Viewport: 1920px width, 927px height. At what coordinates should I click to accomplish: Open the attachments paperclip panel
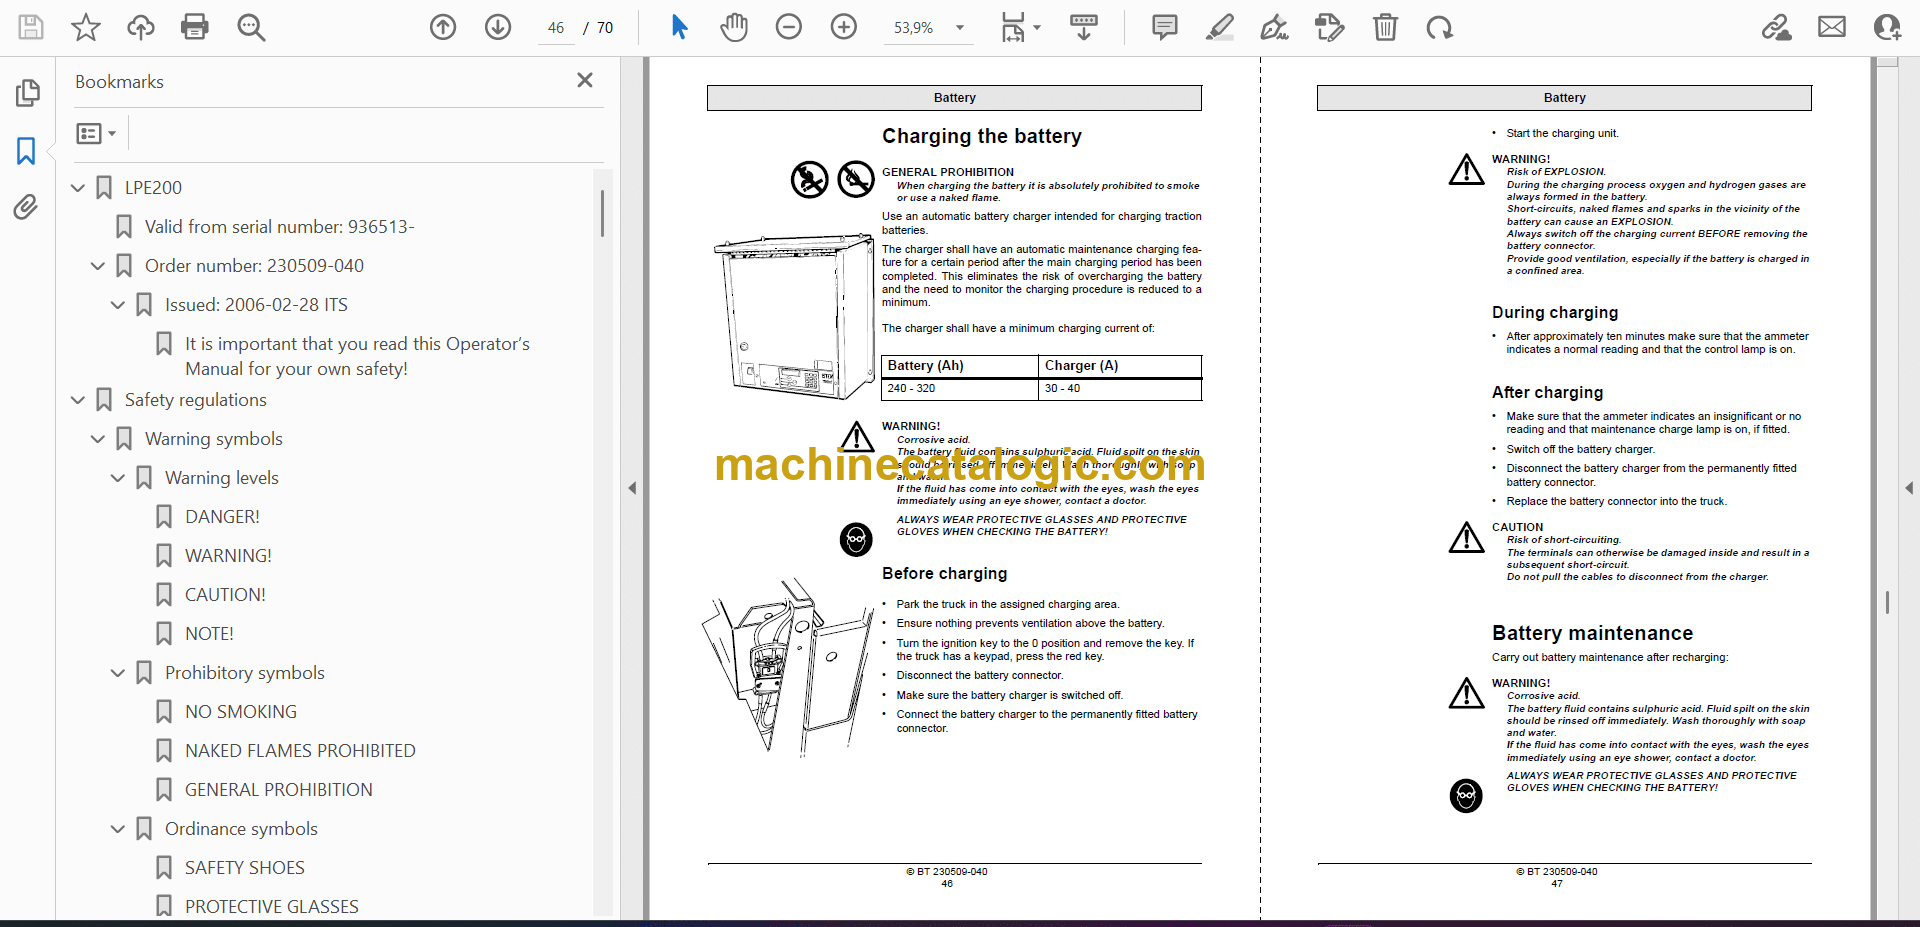pos(27,207)
